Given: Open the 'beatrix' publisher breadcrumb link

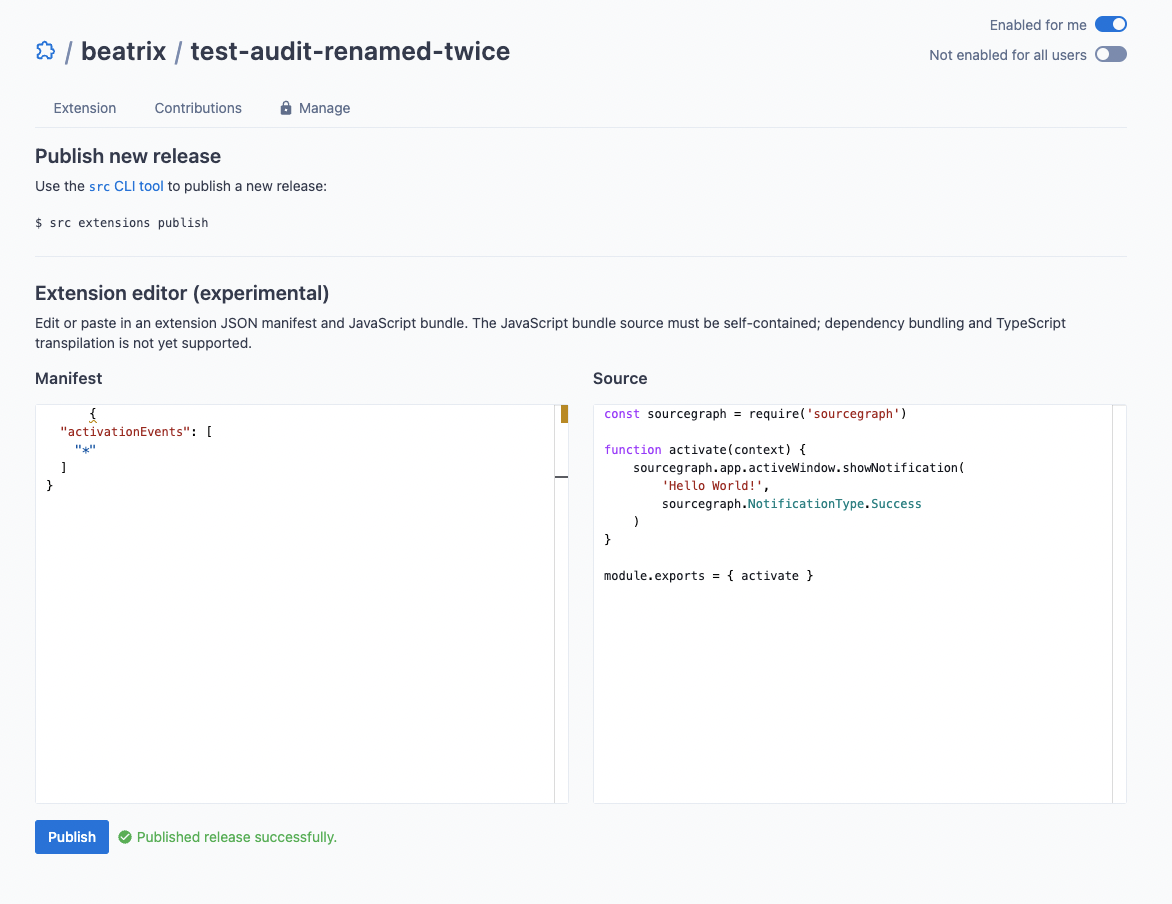Looking at the screenshot, I should pyautogui.click(x=123, y=51).
